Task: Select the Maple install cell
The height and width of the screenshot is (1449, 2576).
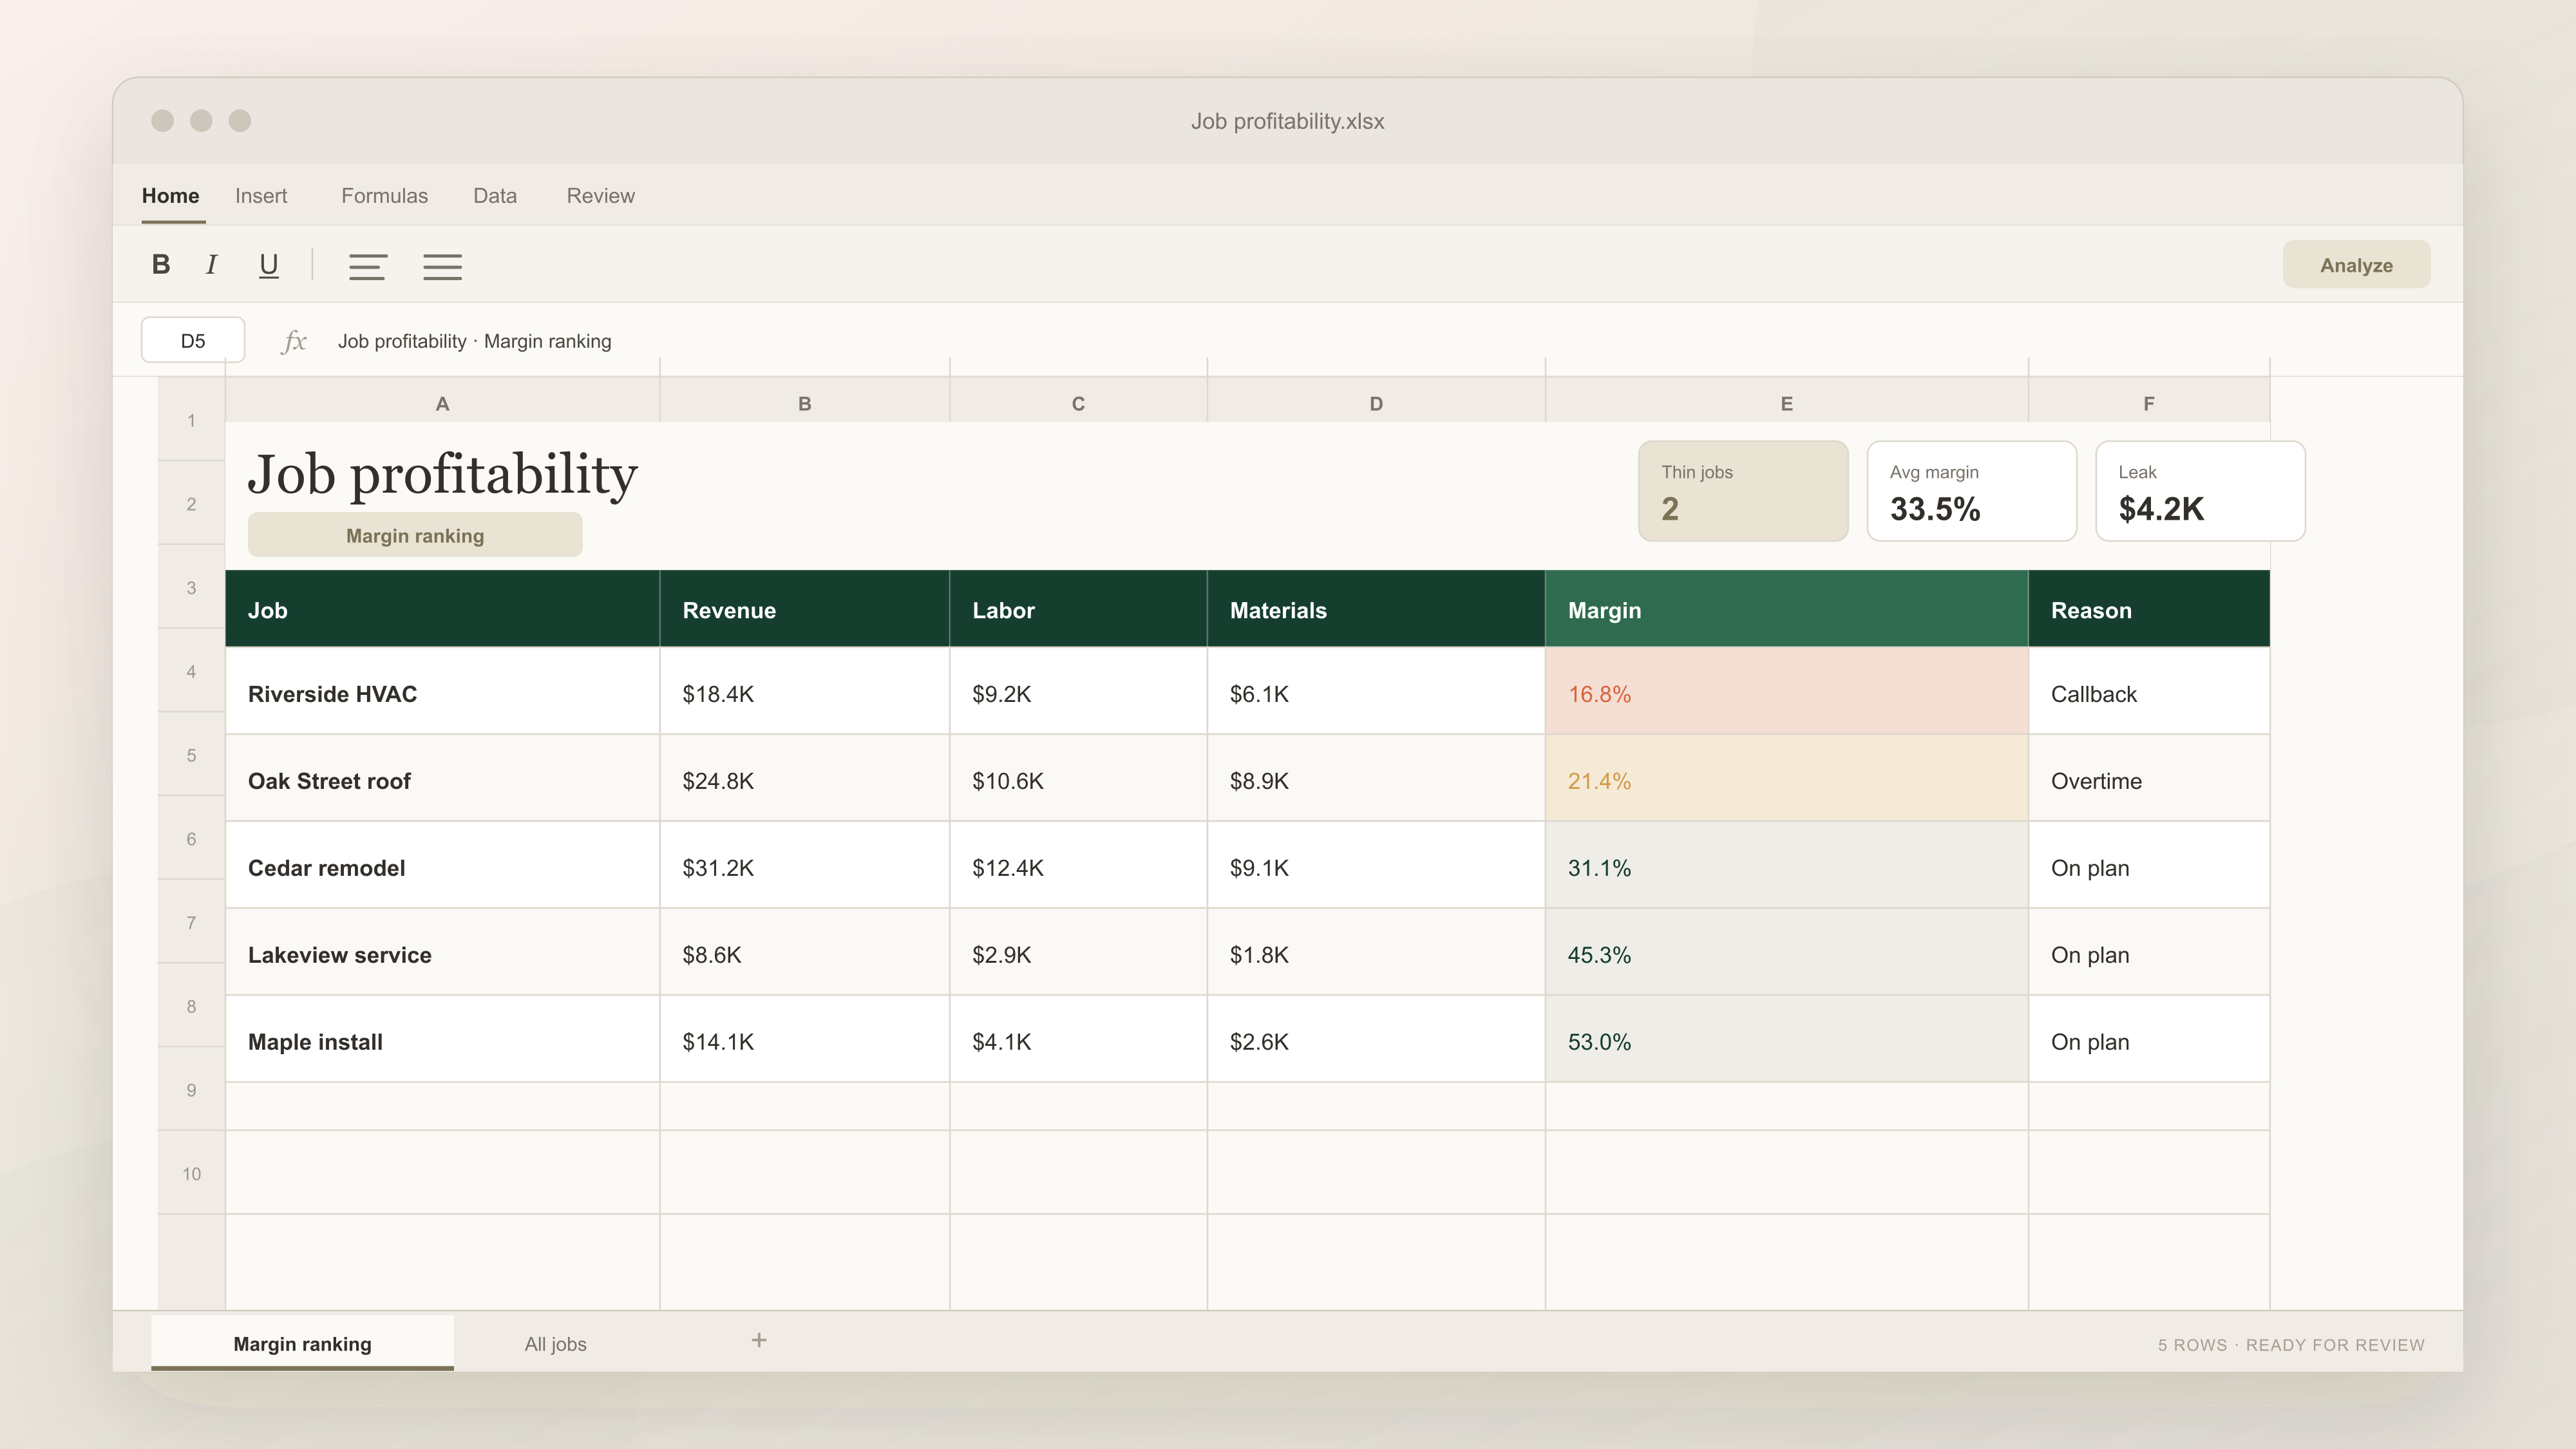Action: coord(442,1039)
